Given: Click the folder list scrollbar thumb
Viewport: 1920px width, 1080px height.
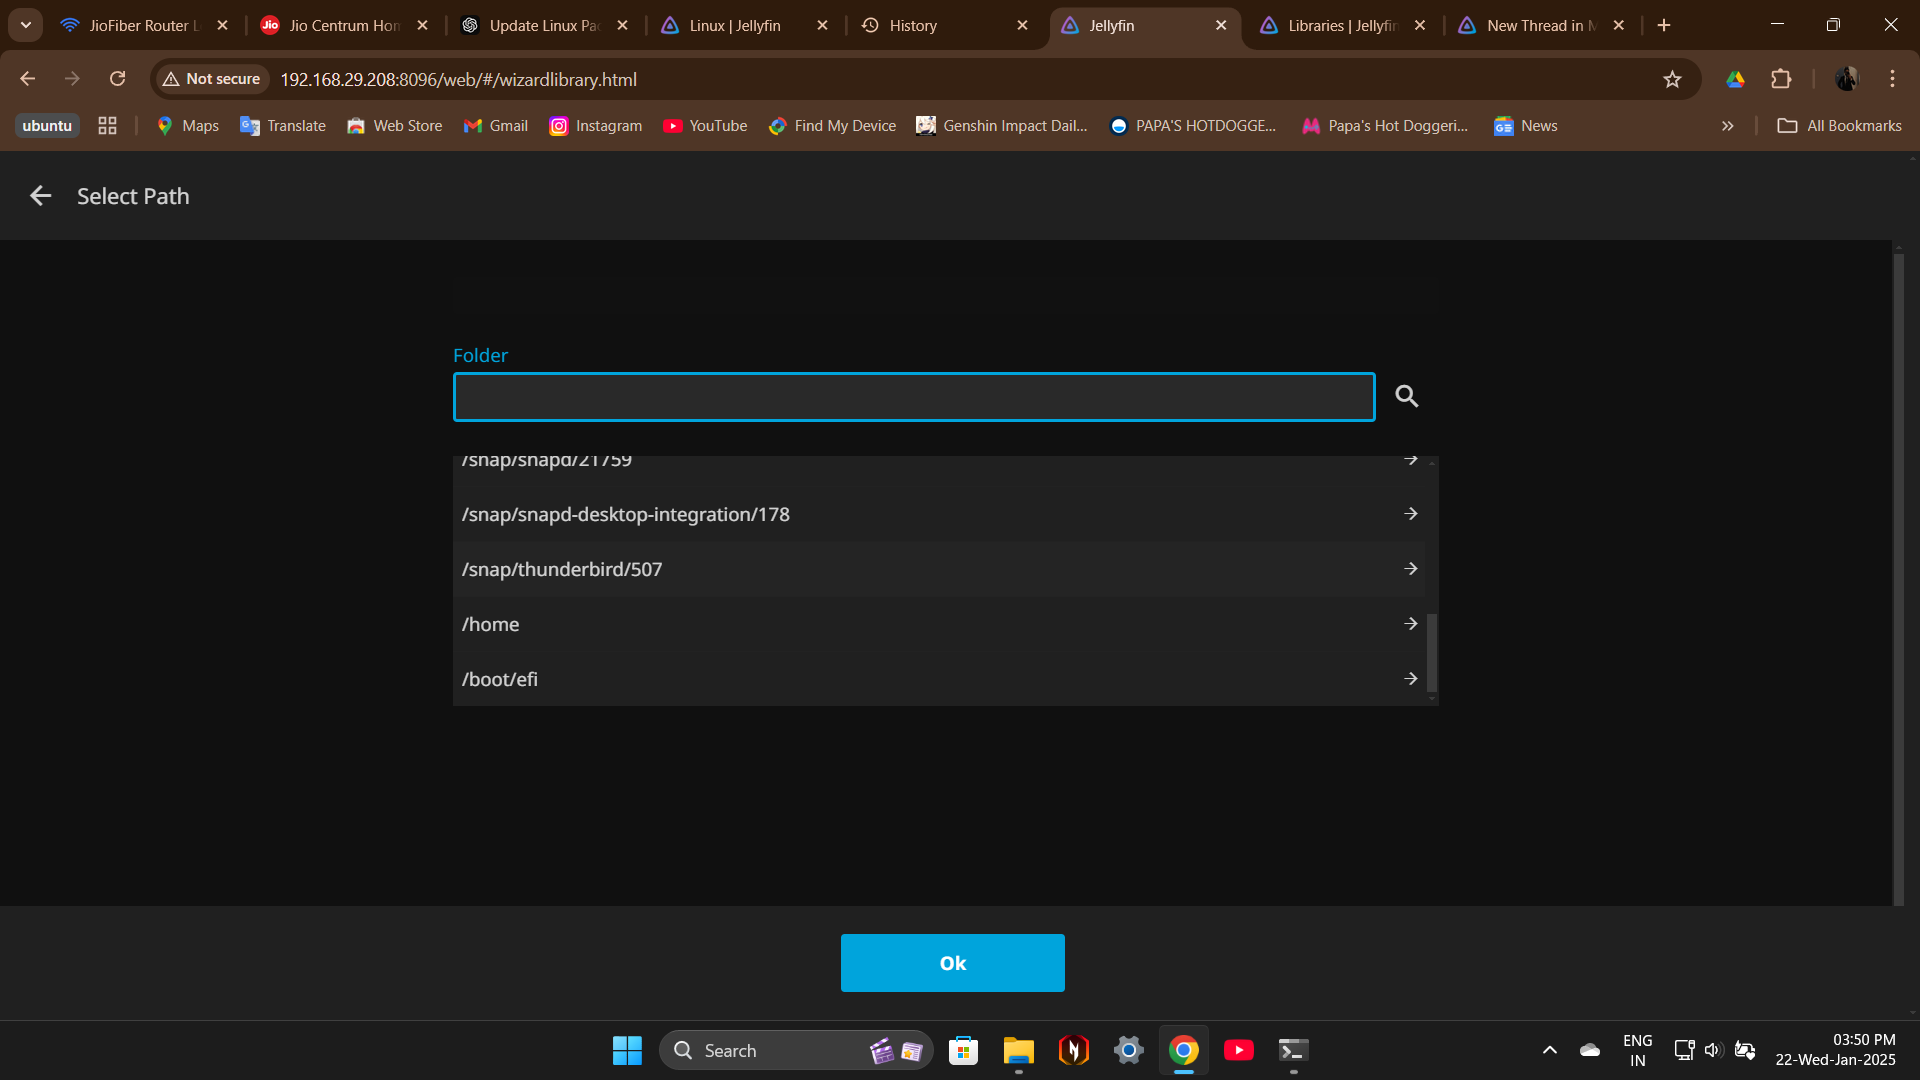Looking at the screenshot, I should (1432, 652).
